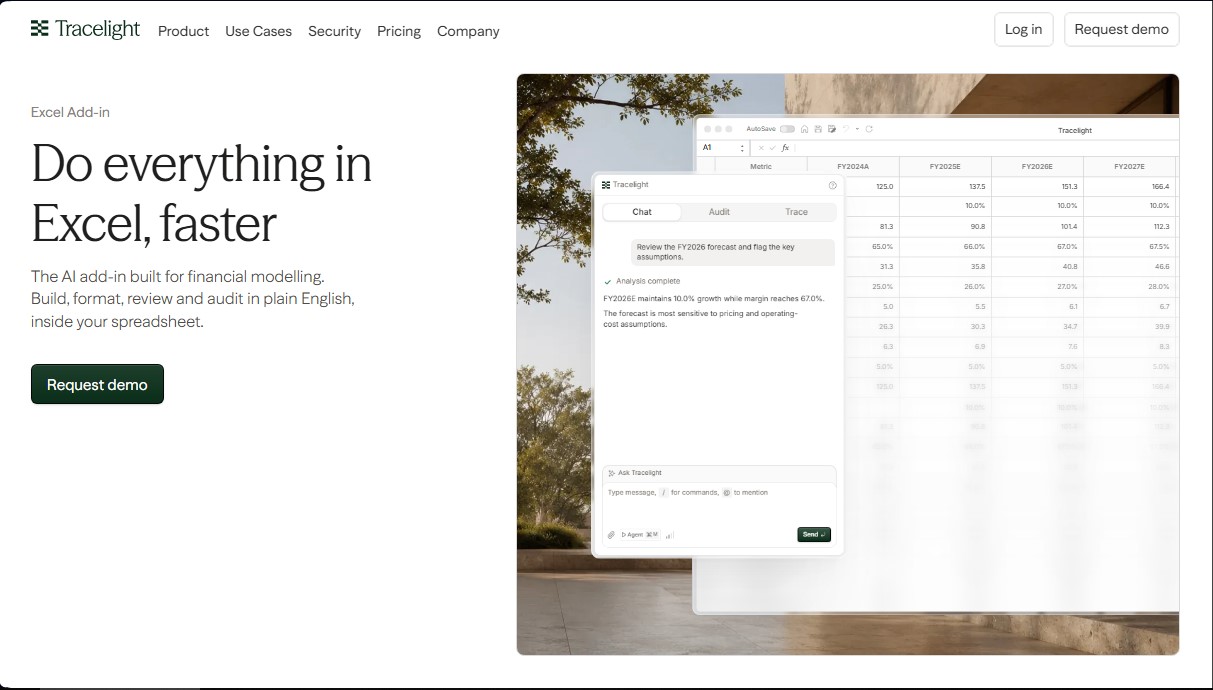Image resolution: width=1213 pixels, height=690 pixels.
Task: Switch to the Trace tab
Action: tap(796, 212)
